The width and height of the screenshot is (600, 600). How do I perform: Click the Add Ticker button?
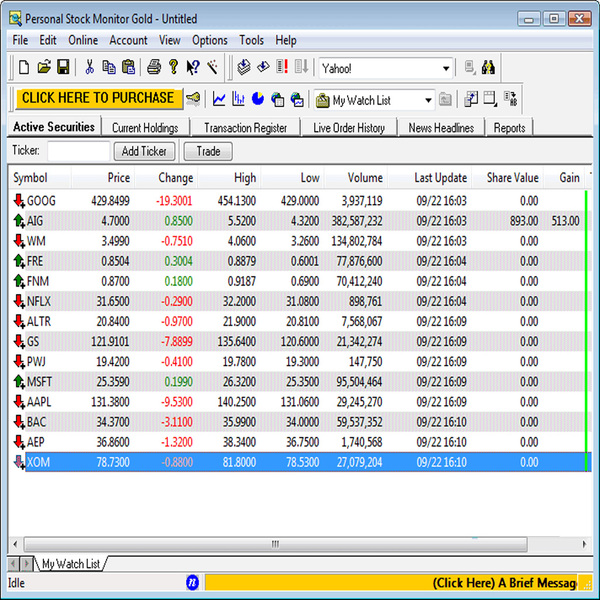pos(144,151)
